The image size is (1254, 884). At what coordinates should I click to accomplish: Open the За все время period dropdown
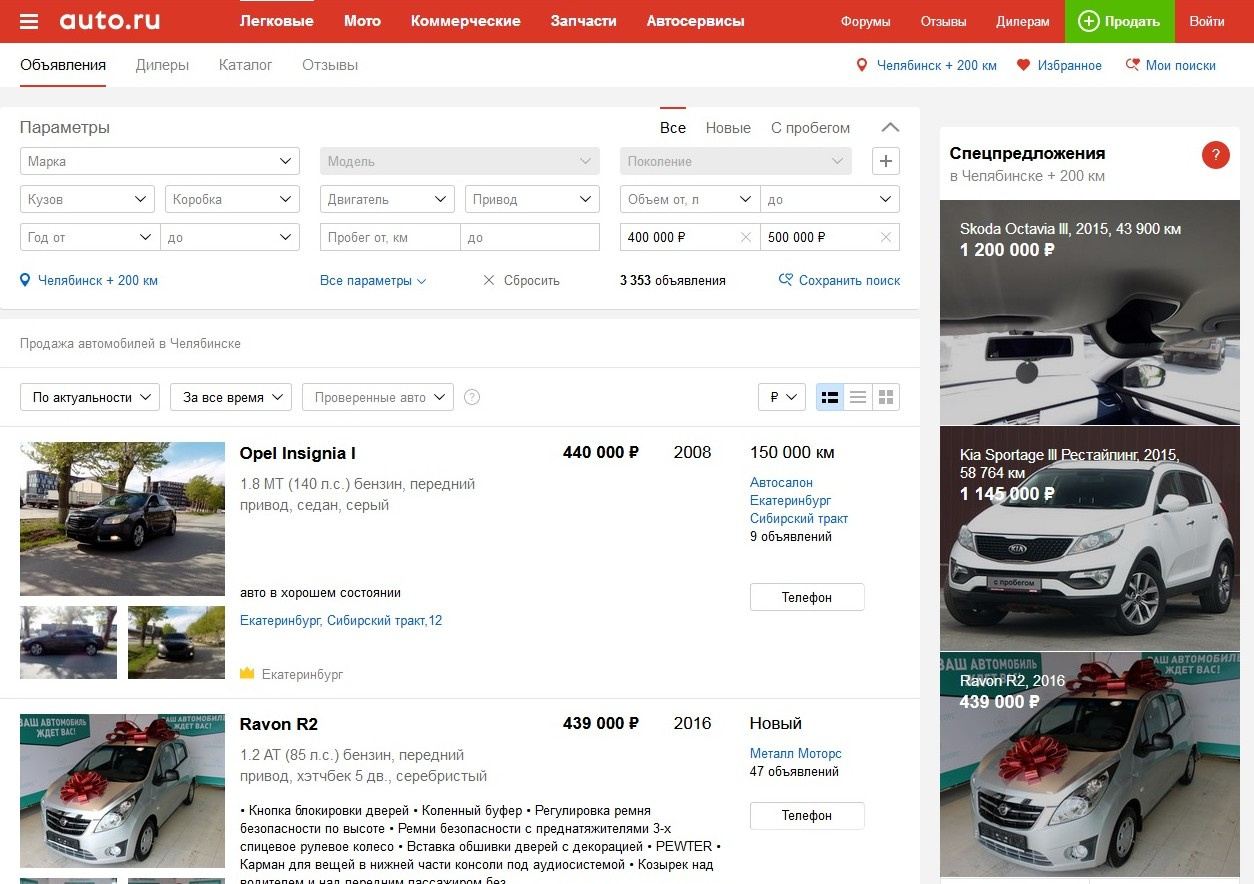tap(231, 397)
